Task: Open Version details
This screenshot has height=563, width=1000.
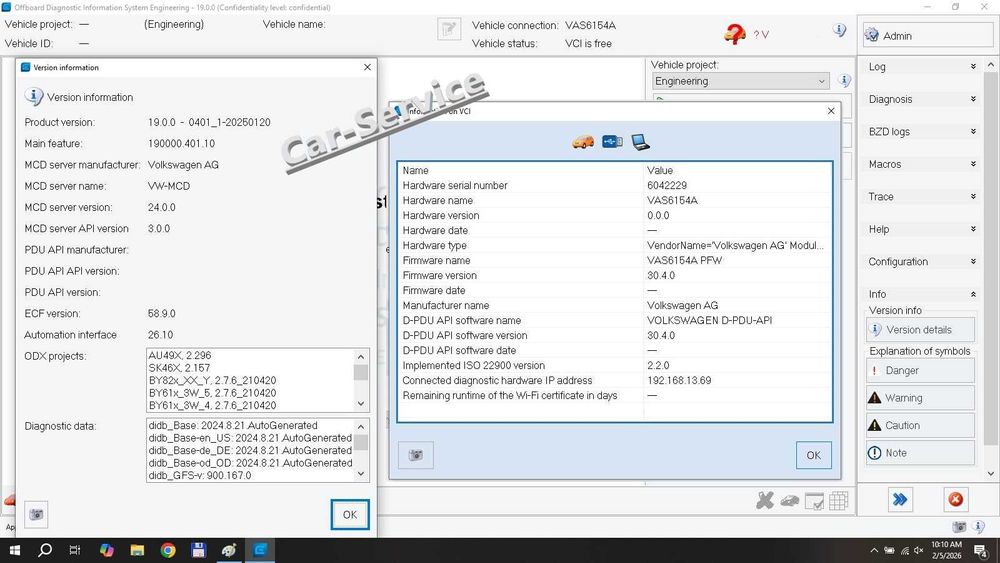Action: tap(920, 330)
